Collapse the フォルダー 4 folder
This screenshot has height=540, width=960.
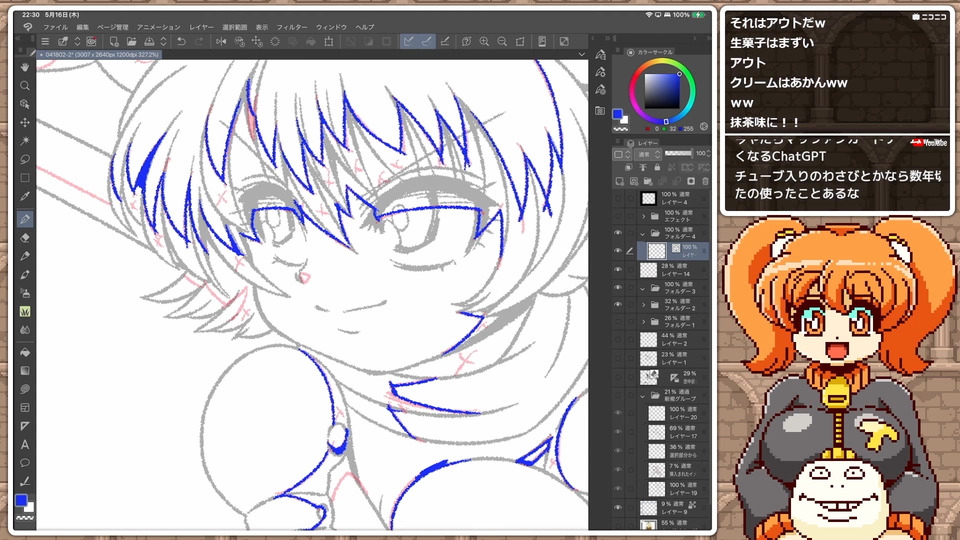pyautogui.click(x=643, y=233)
